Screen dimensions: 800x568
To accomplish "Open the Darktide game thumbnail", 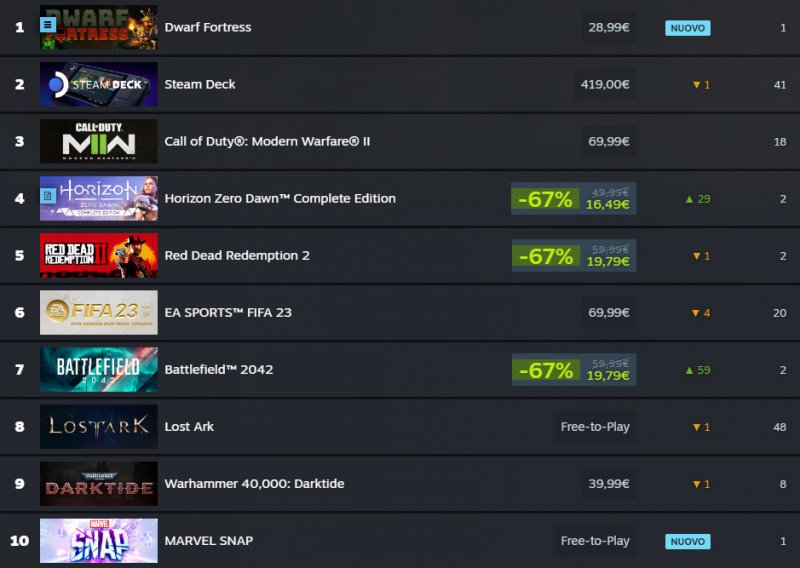I will coord(98,483).
